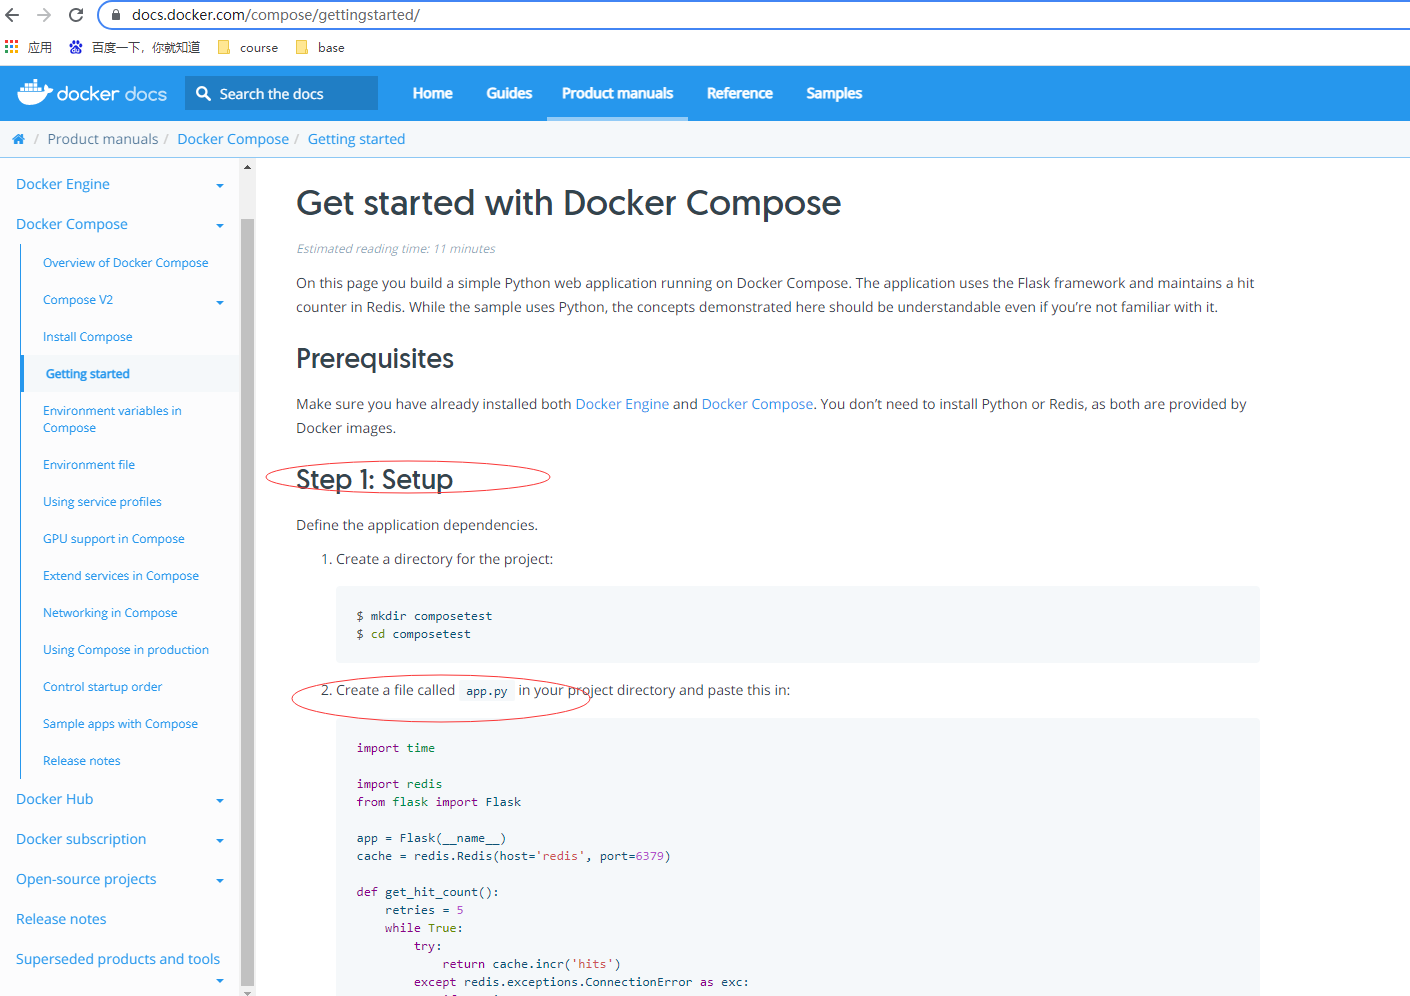The height and width of the screenshot is (996, 1410).
Task: Open the course bookmark folder
Action: coord(248,47)
